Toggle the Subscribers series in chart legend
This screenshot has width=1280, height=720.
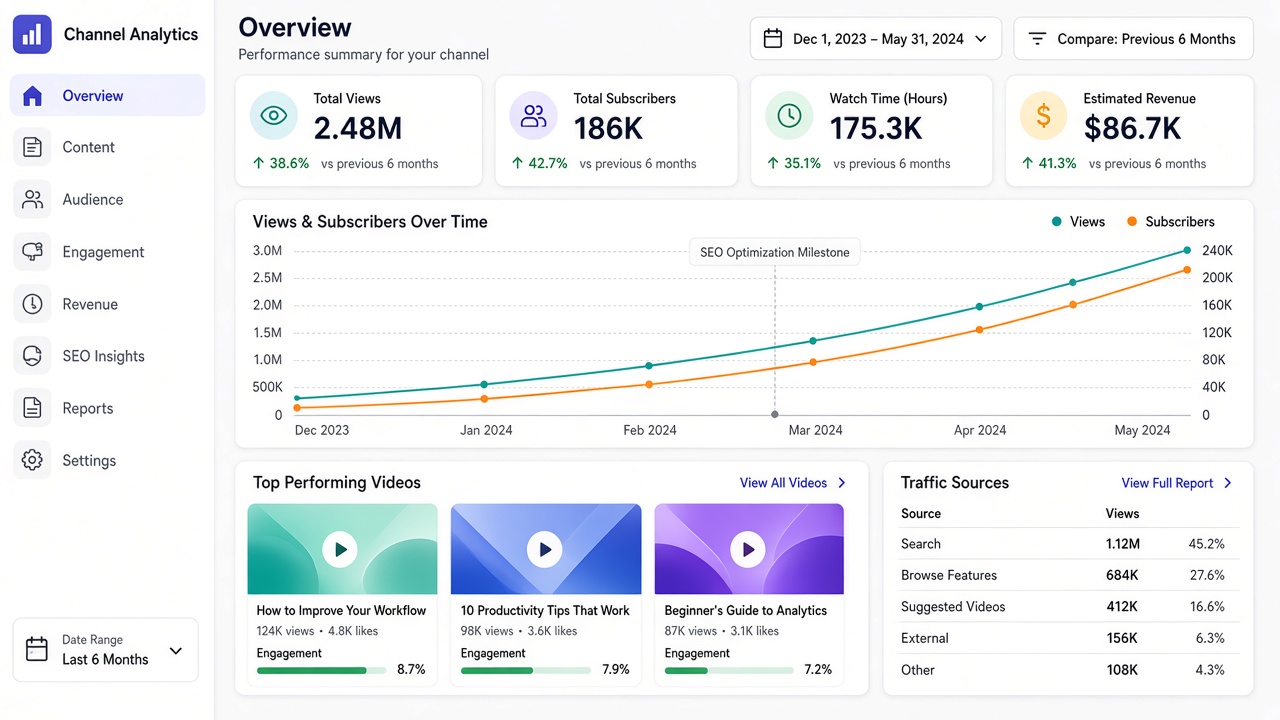coord(1170,222)
